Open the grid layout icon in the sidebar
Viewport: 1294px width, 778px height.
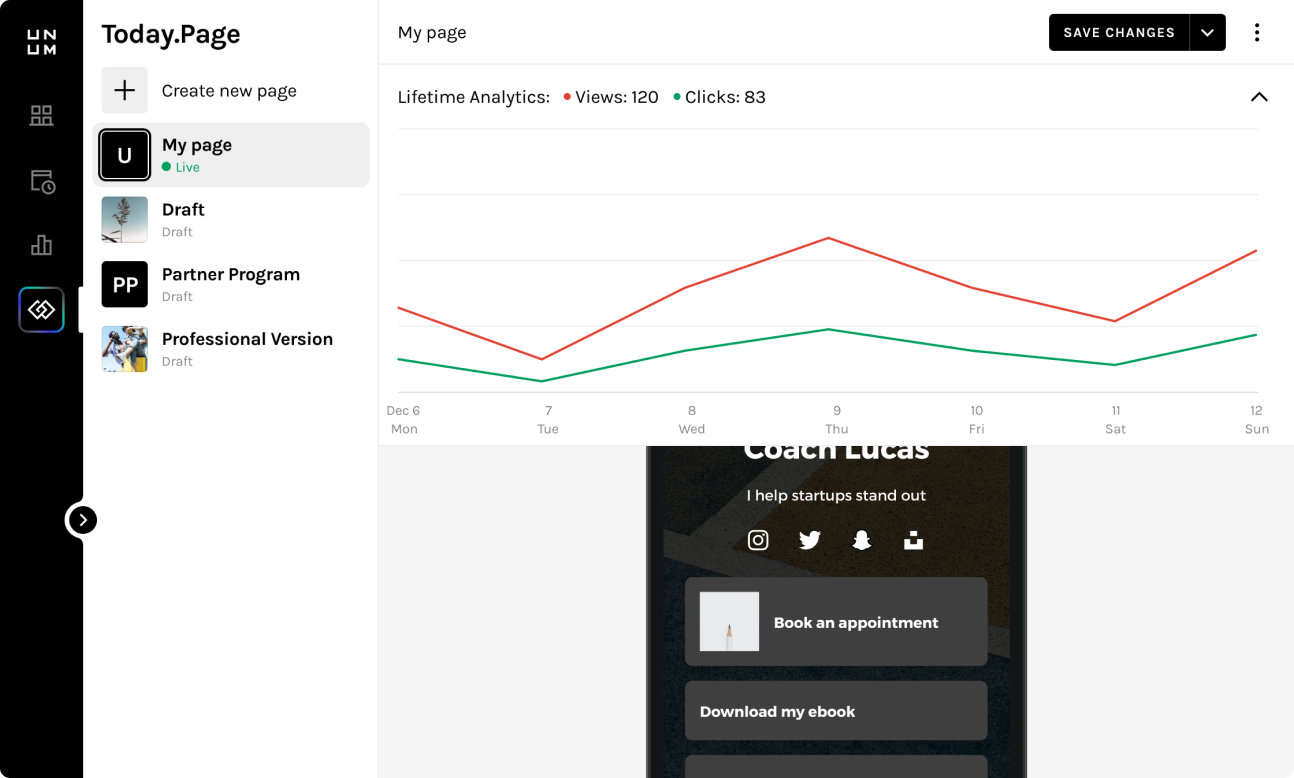(x=41, y=115)
